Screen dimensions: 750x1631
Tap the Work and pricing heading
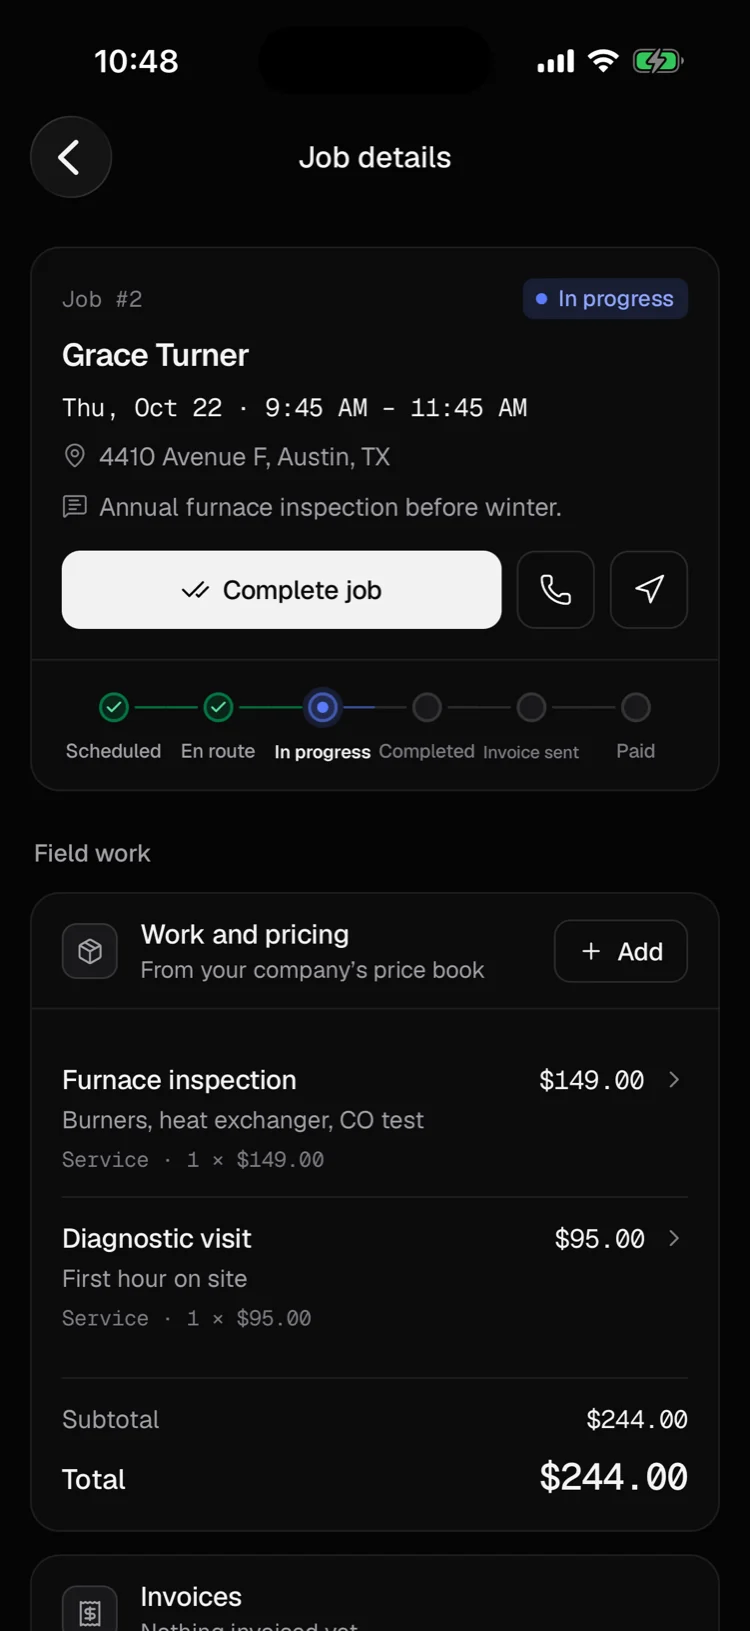(x=245, y=934)
